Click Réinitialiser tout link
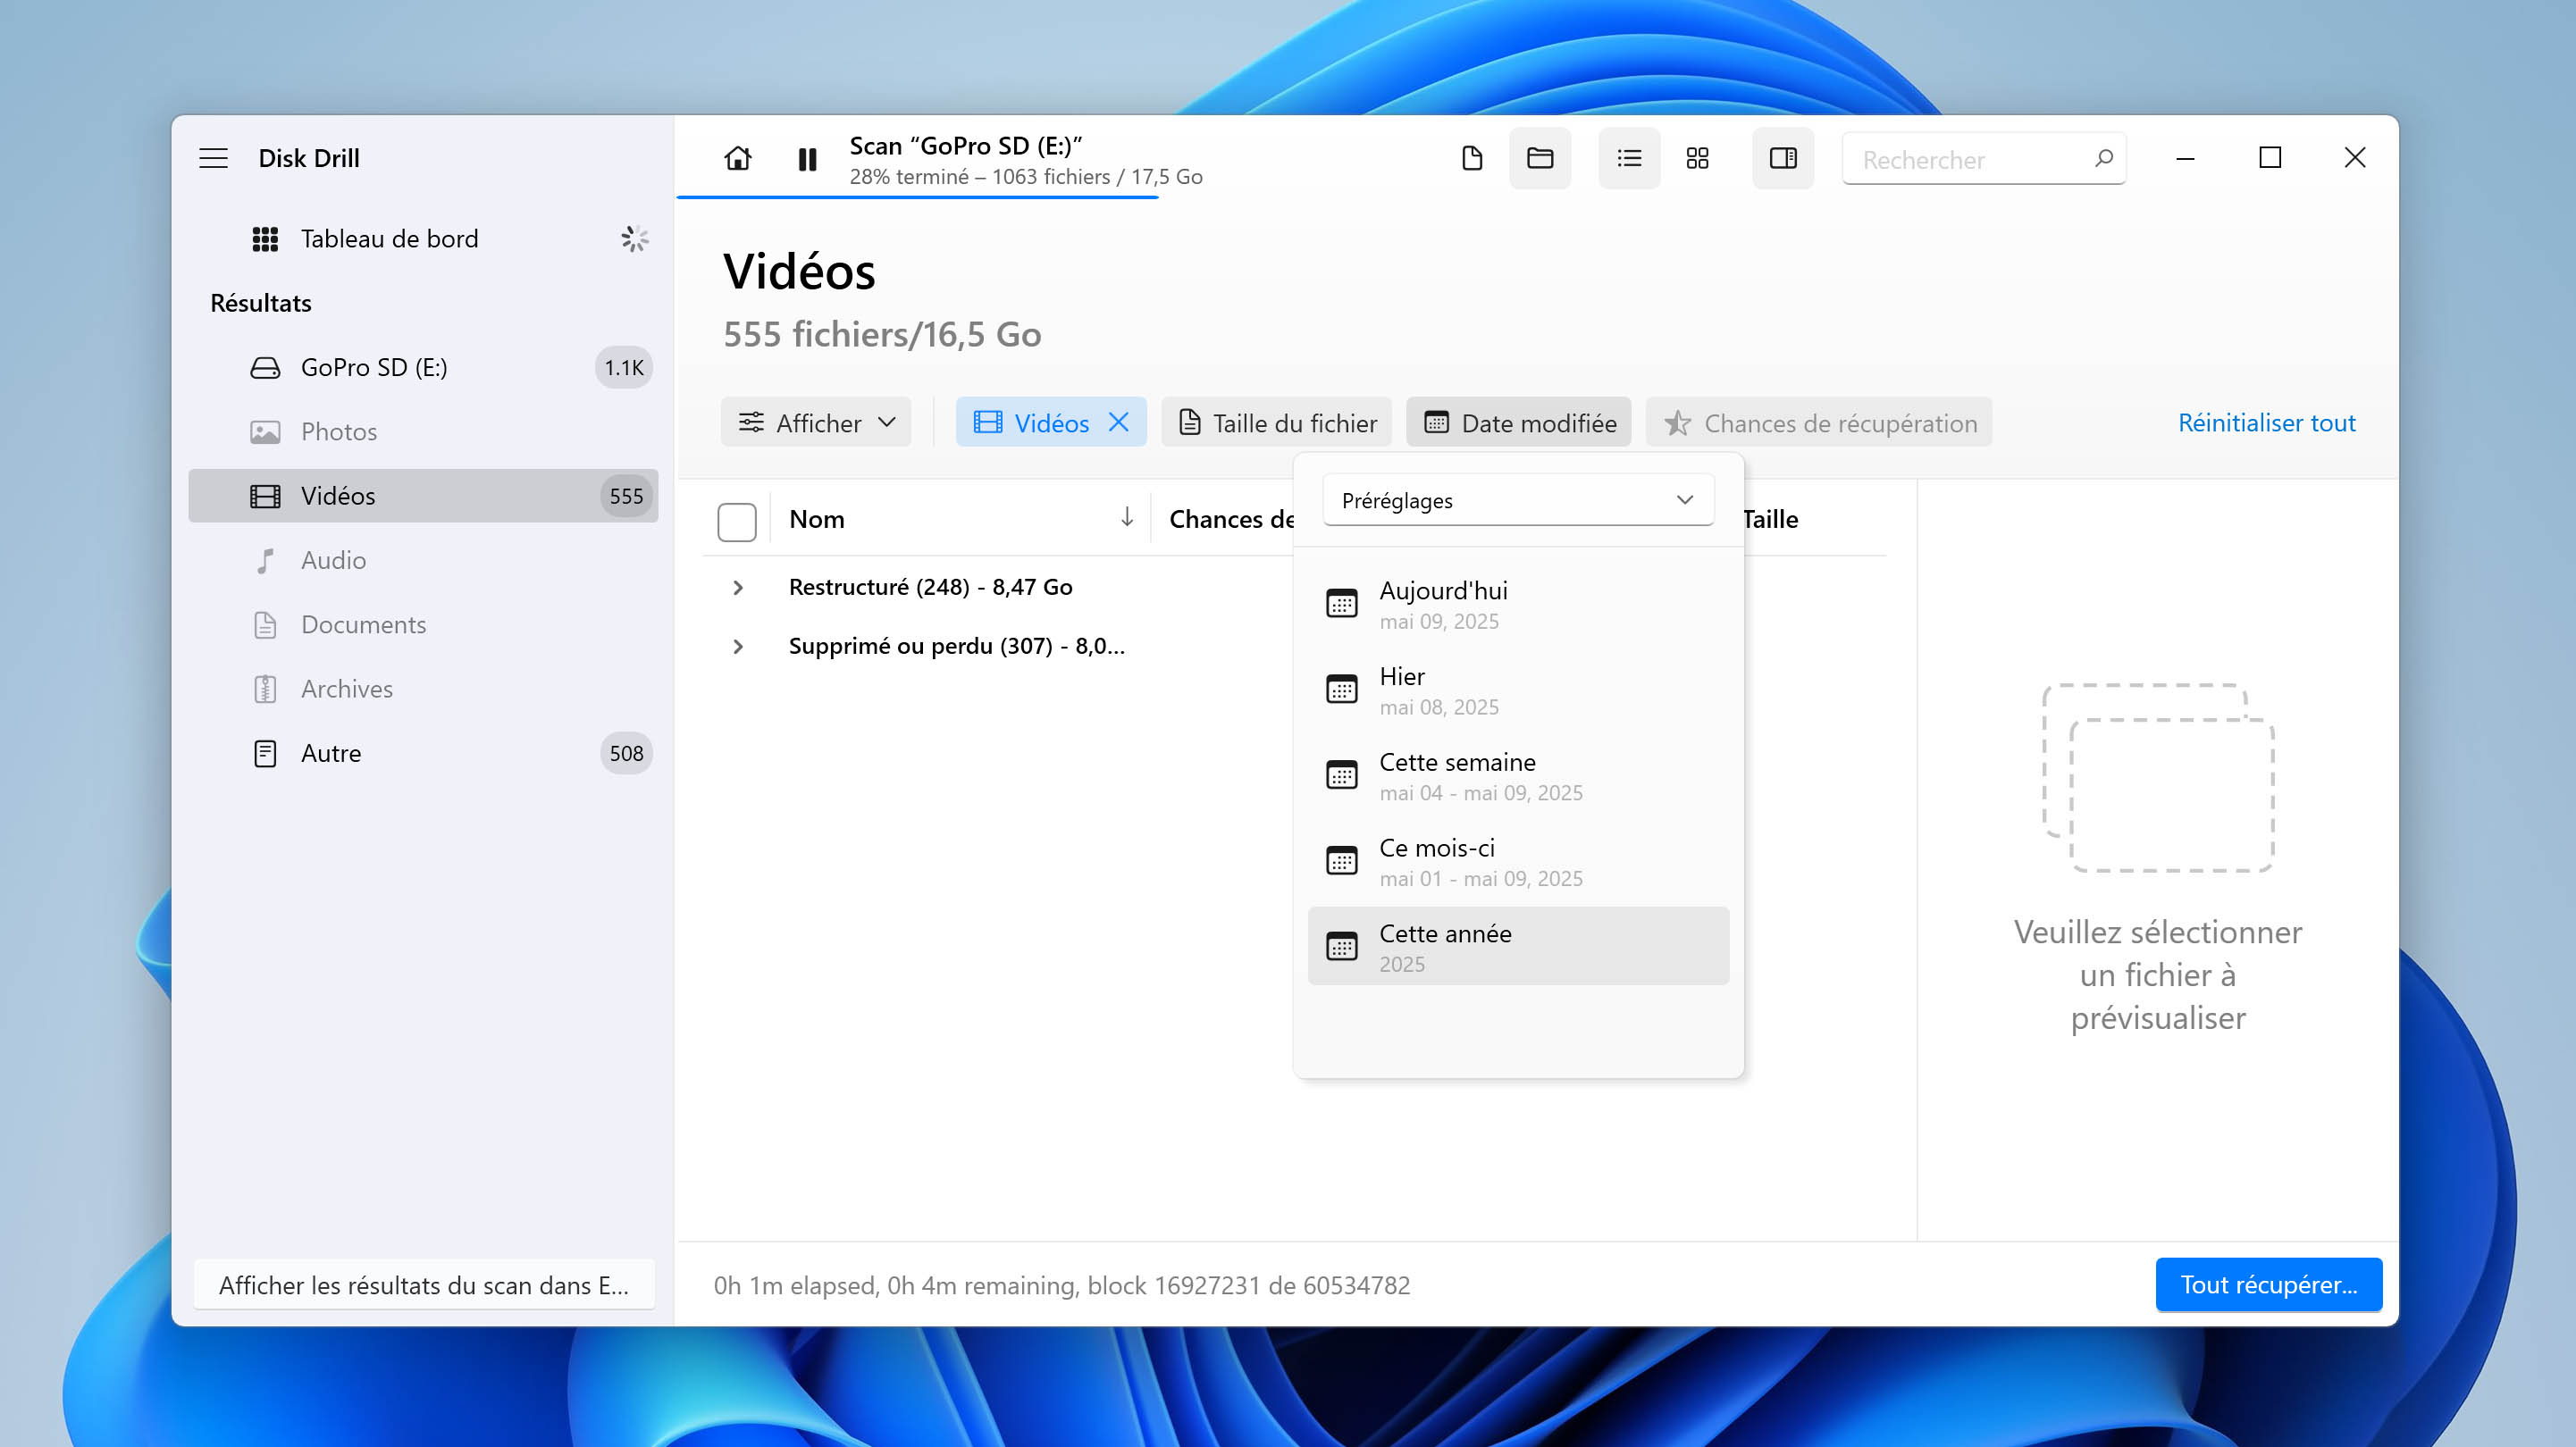Image resolution: width=2576 pixels, height=1447 pixels. pyautogui.click(x=2267, y=423)
